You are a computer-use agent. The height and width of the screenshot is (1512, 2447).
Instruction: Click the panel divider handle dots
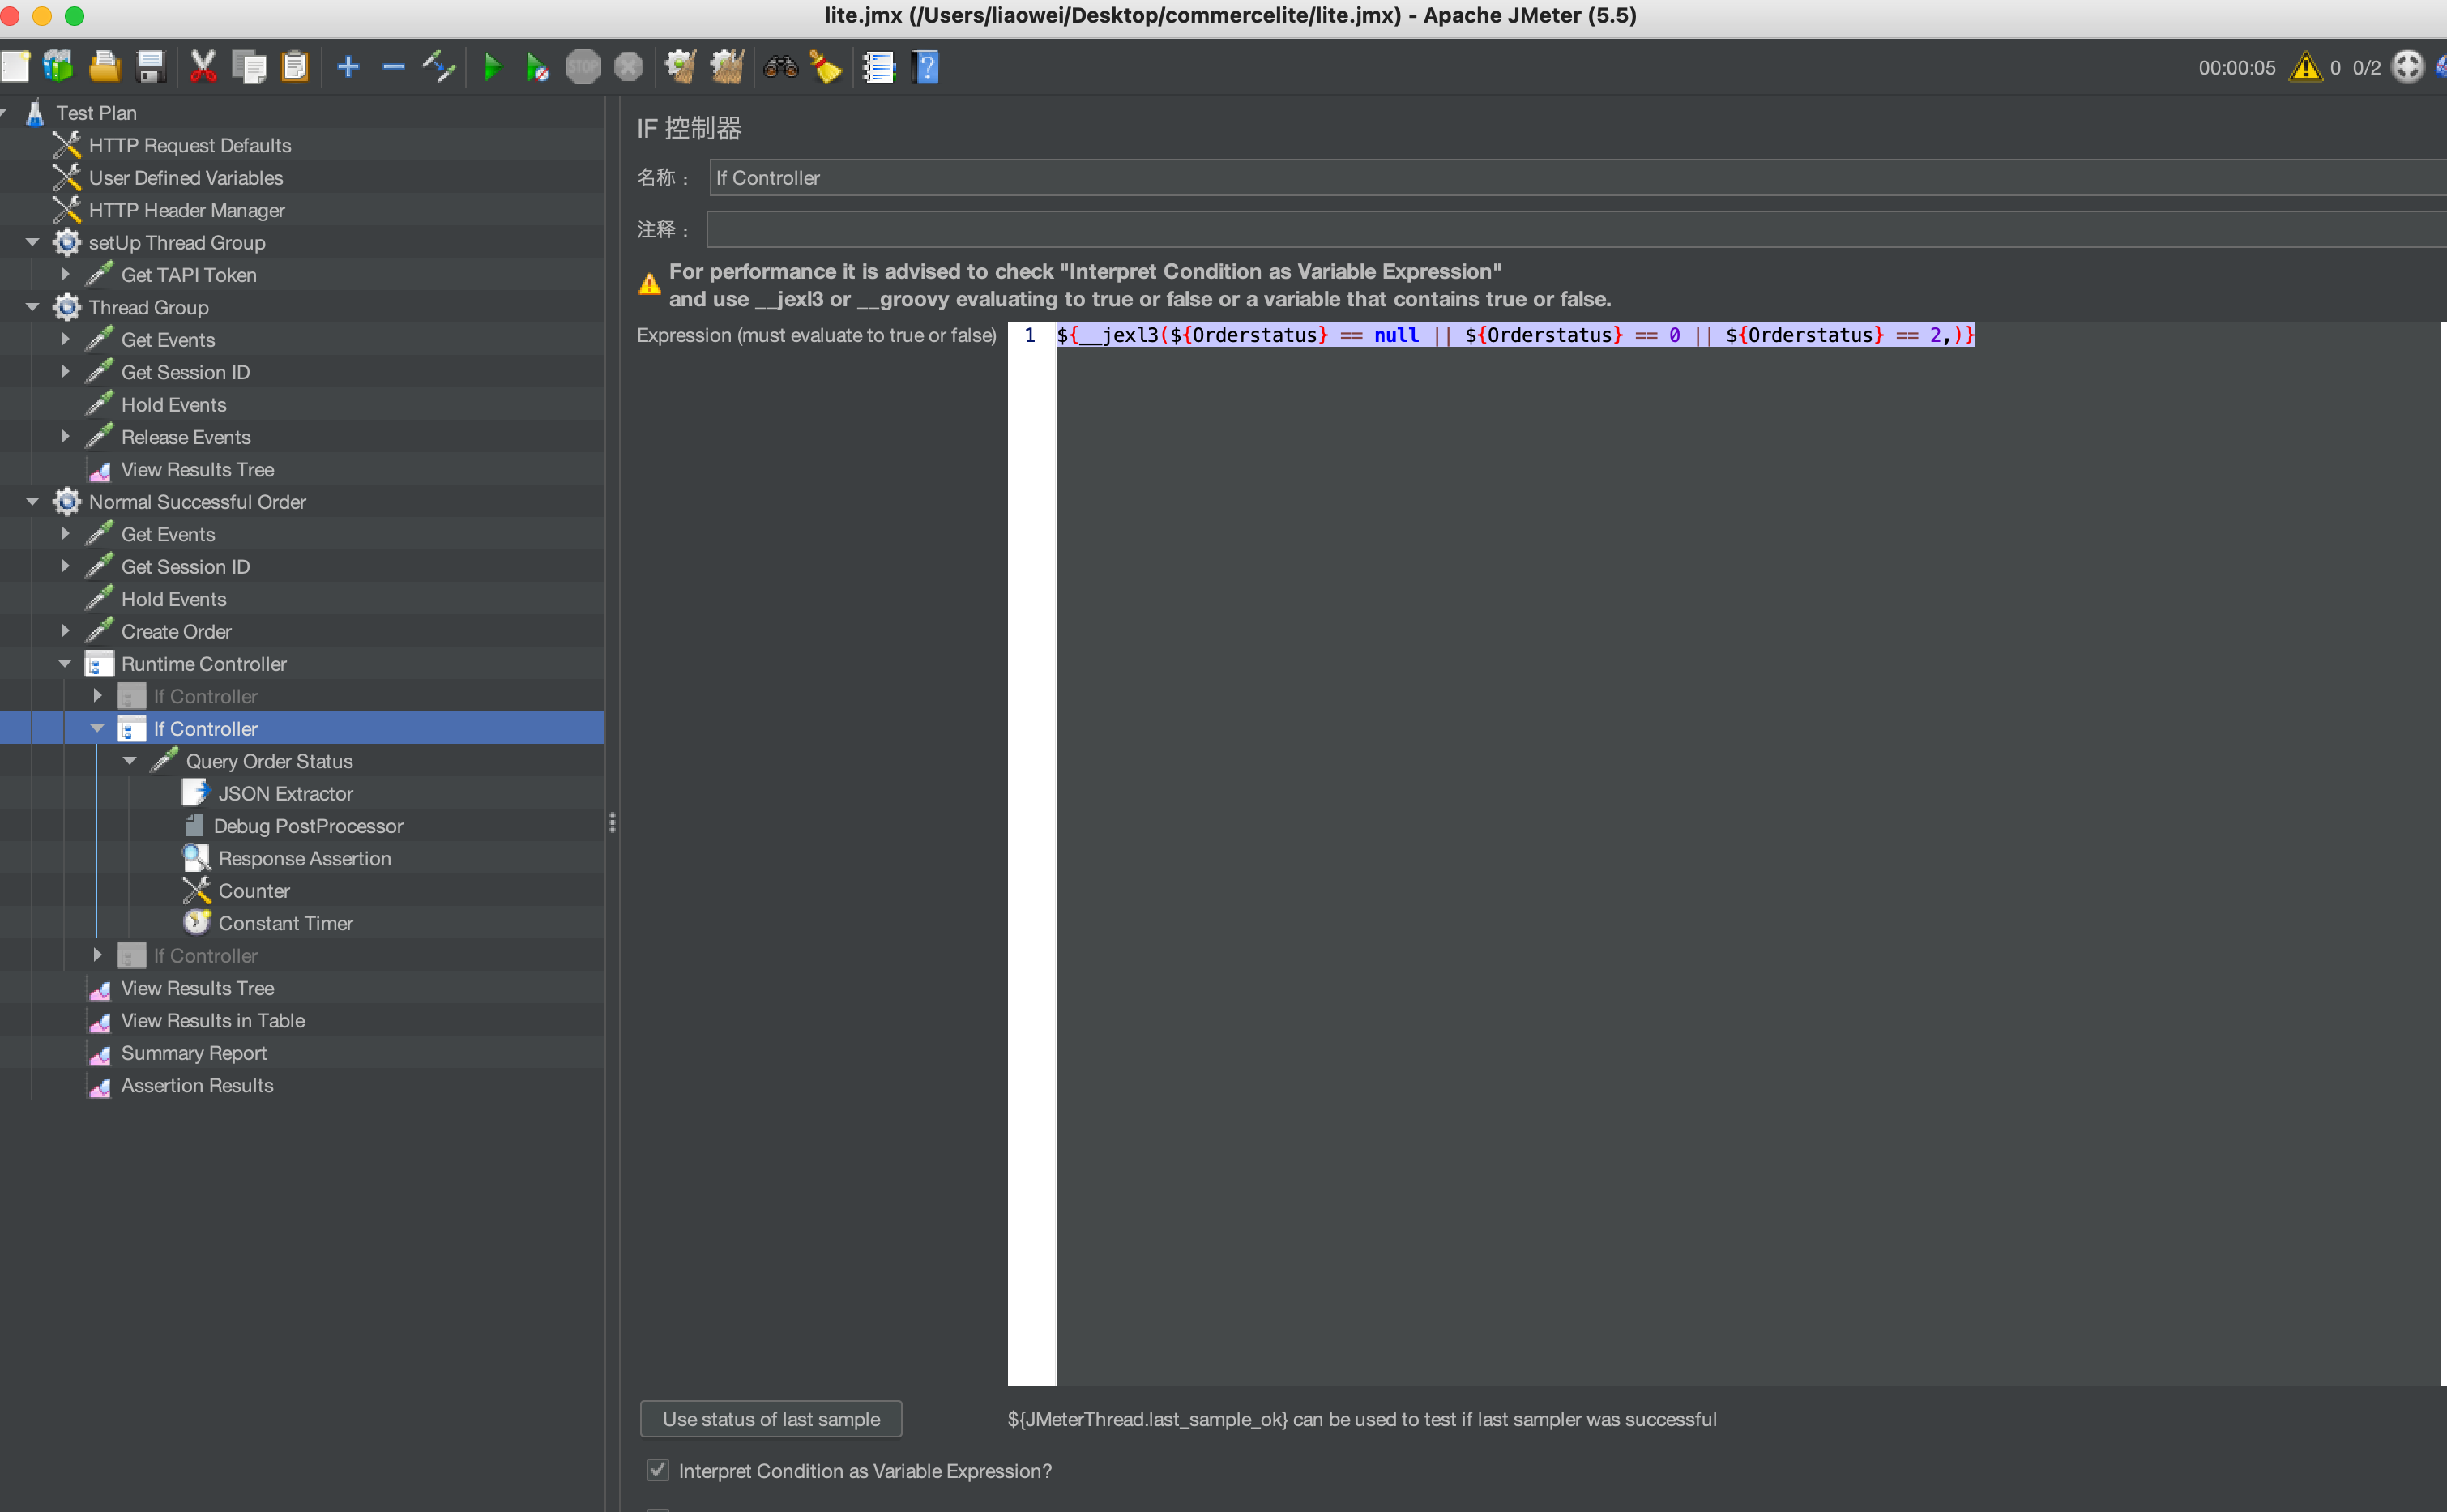612,823
